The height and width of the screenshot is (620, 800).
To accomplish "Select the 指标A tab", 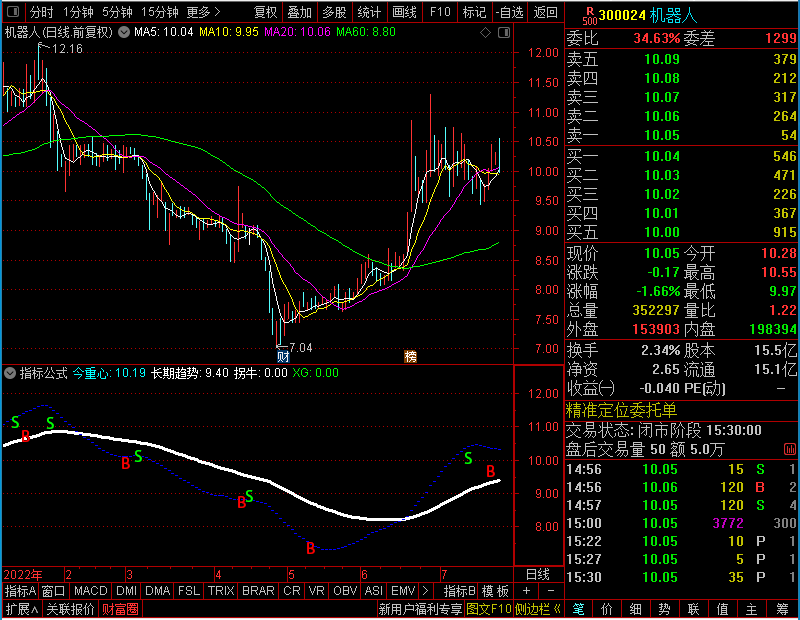I will tap(20, 591).
